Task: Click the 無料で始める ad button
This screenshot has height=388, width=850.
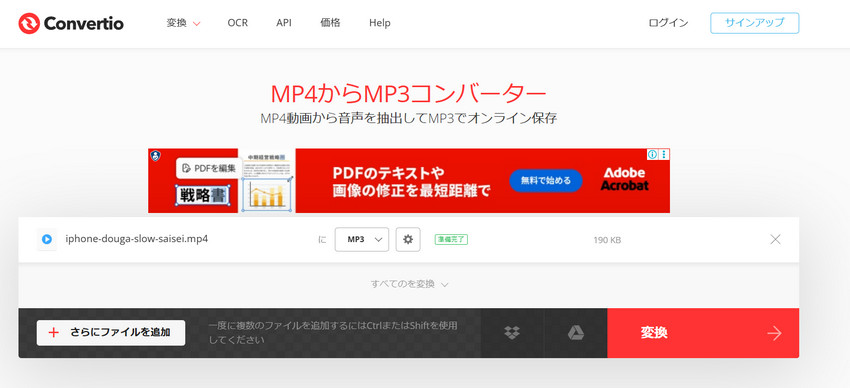Action: click(x=546, y=181)
